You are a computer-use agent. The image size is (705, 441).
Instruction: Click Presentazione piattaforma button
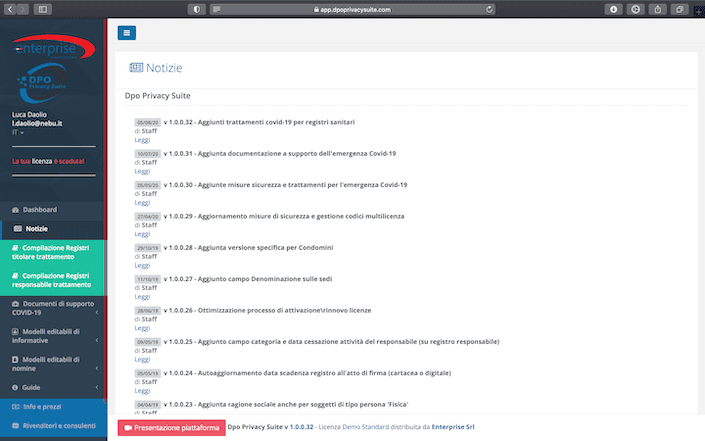[x=171, y=428]
